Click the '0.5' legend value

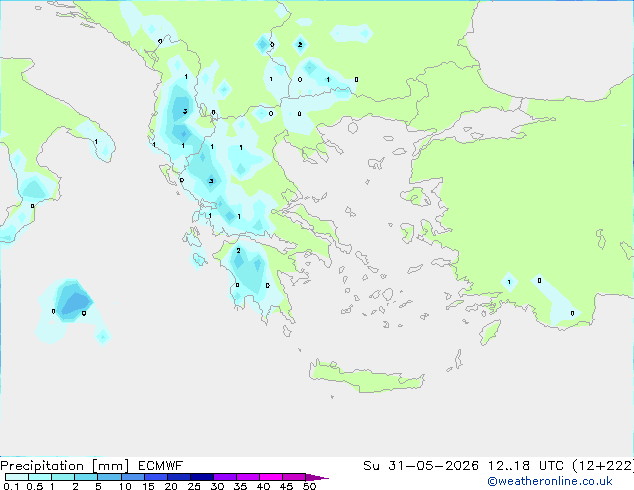(x=35, y=486)
